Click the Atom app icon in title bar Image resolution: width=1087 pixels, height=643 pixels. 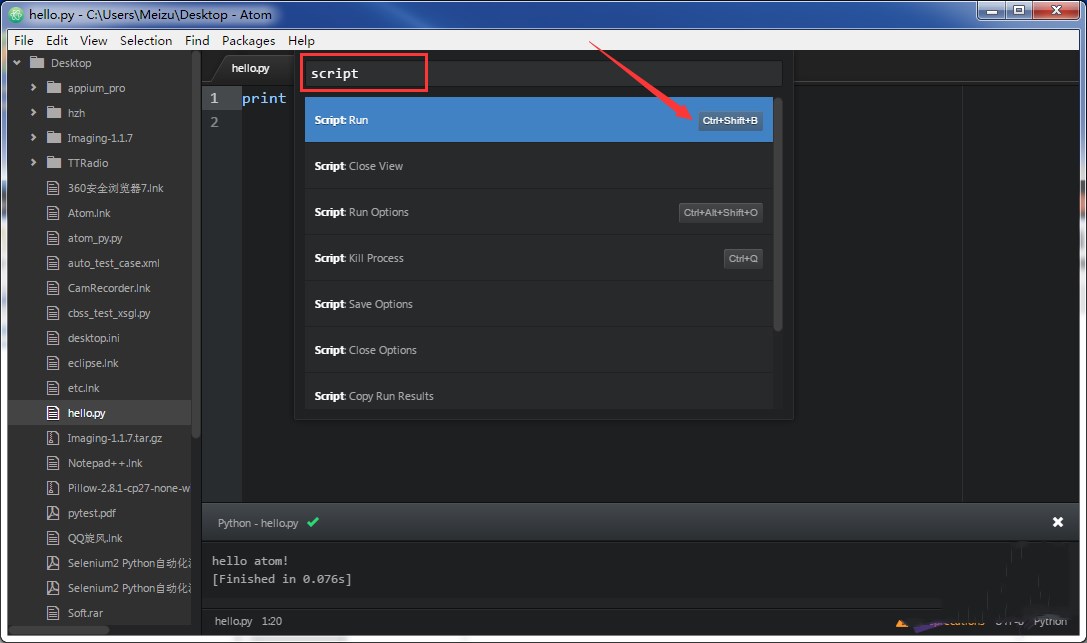click(x=16, y=14)
